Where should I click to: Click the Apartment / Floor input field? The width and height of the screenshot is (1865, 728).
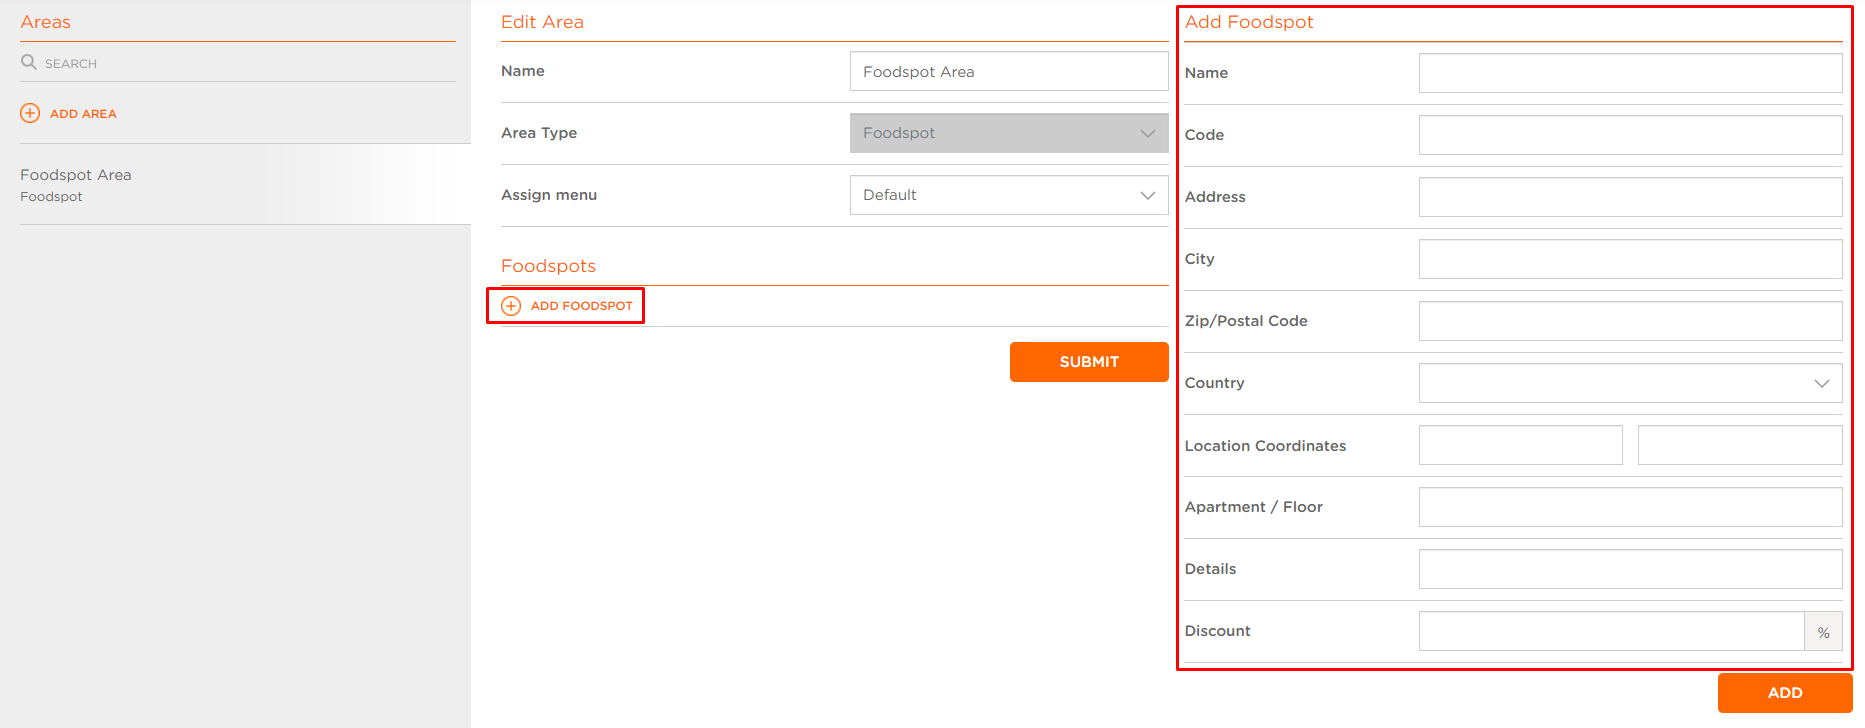(x=1630, y=507)
